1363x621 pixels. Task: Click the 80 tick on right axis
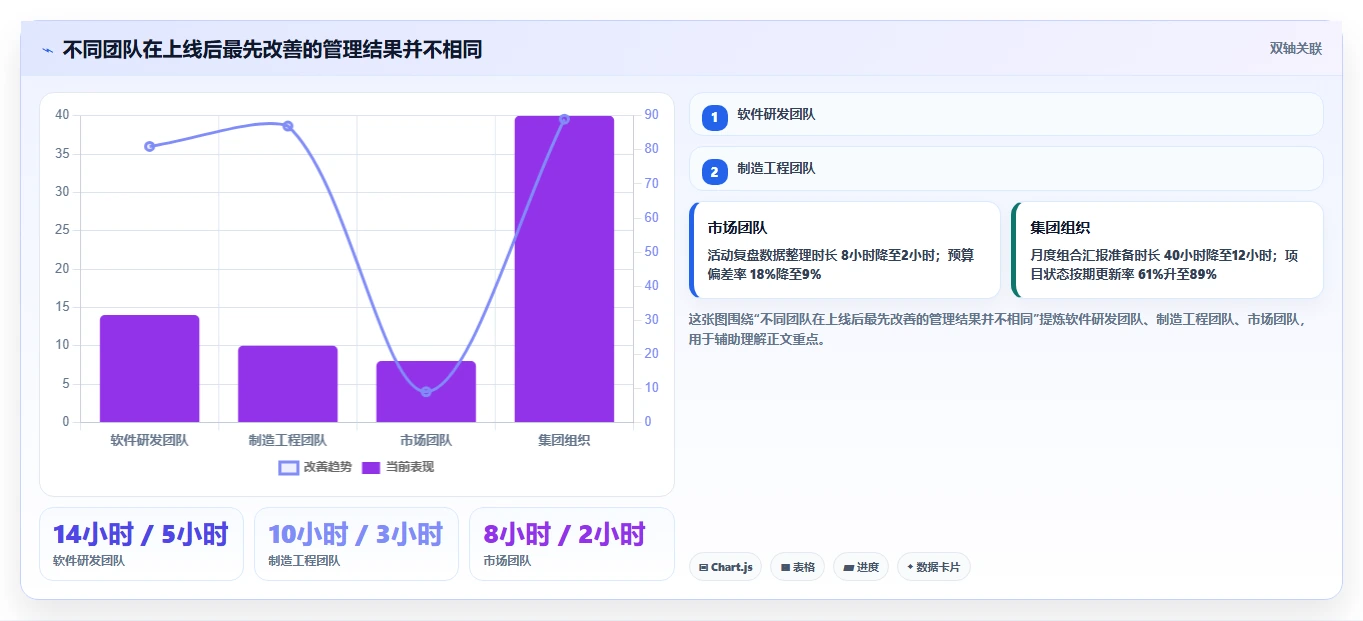[651, 149]
